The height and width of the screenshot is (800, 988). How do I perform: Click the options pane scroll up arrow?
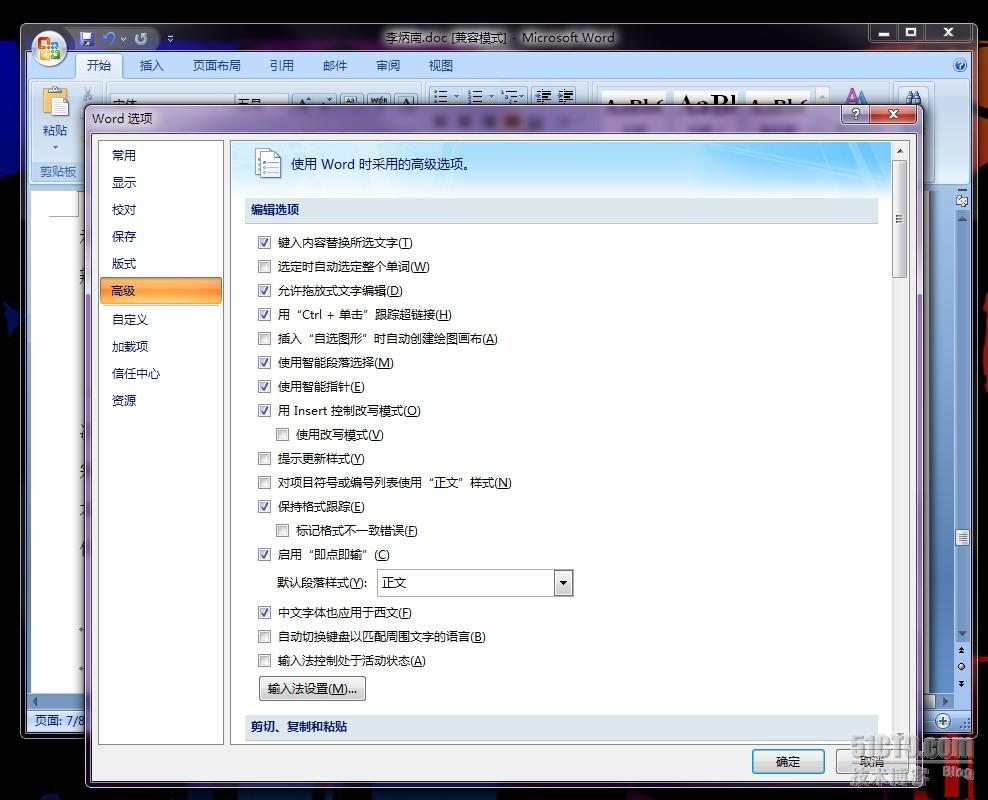(900, 151)
